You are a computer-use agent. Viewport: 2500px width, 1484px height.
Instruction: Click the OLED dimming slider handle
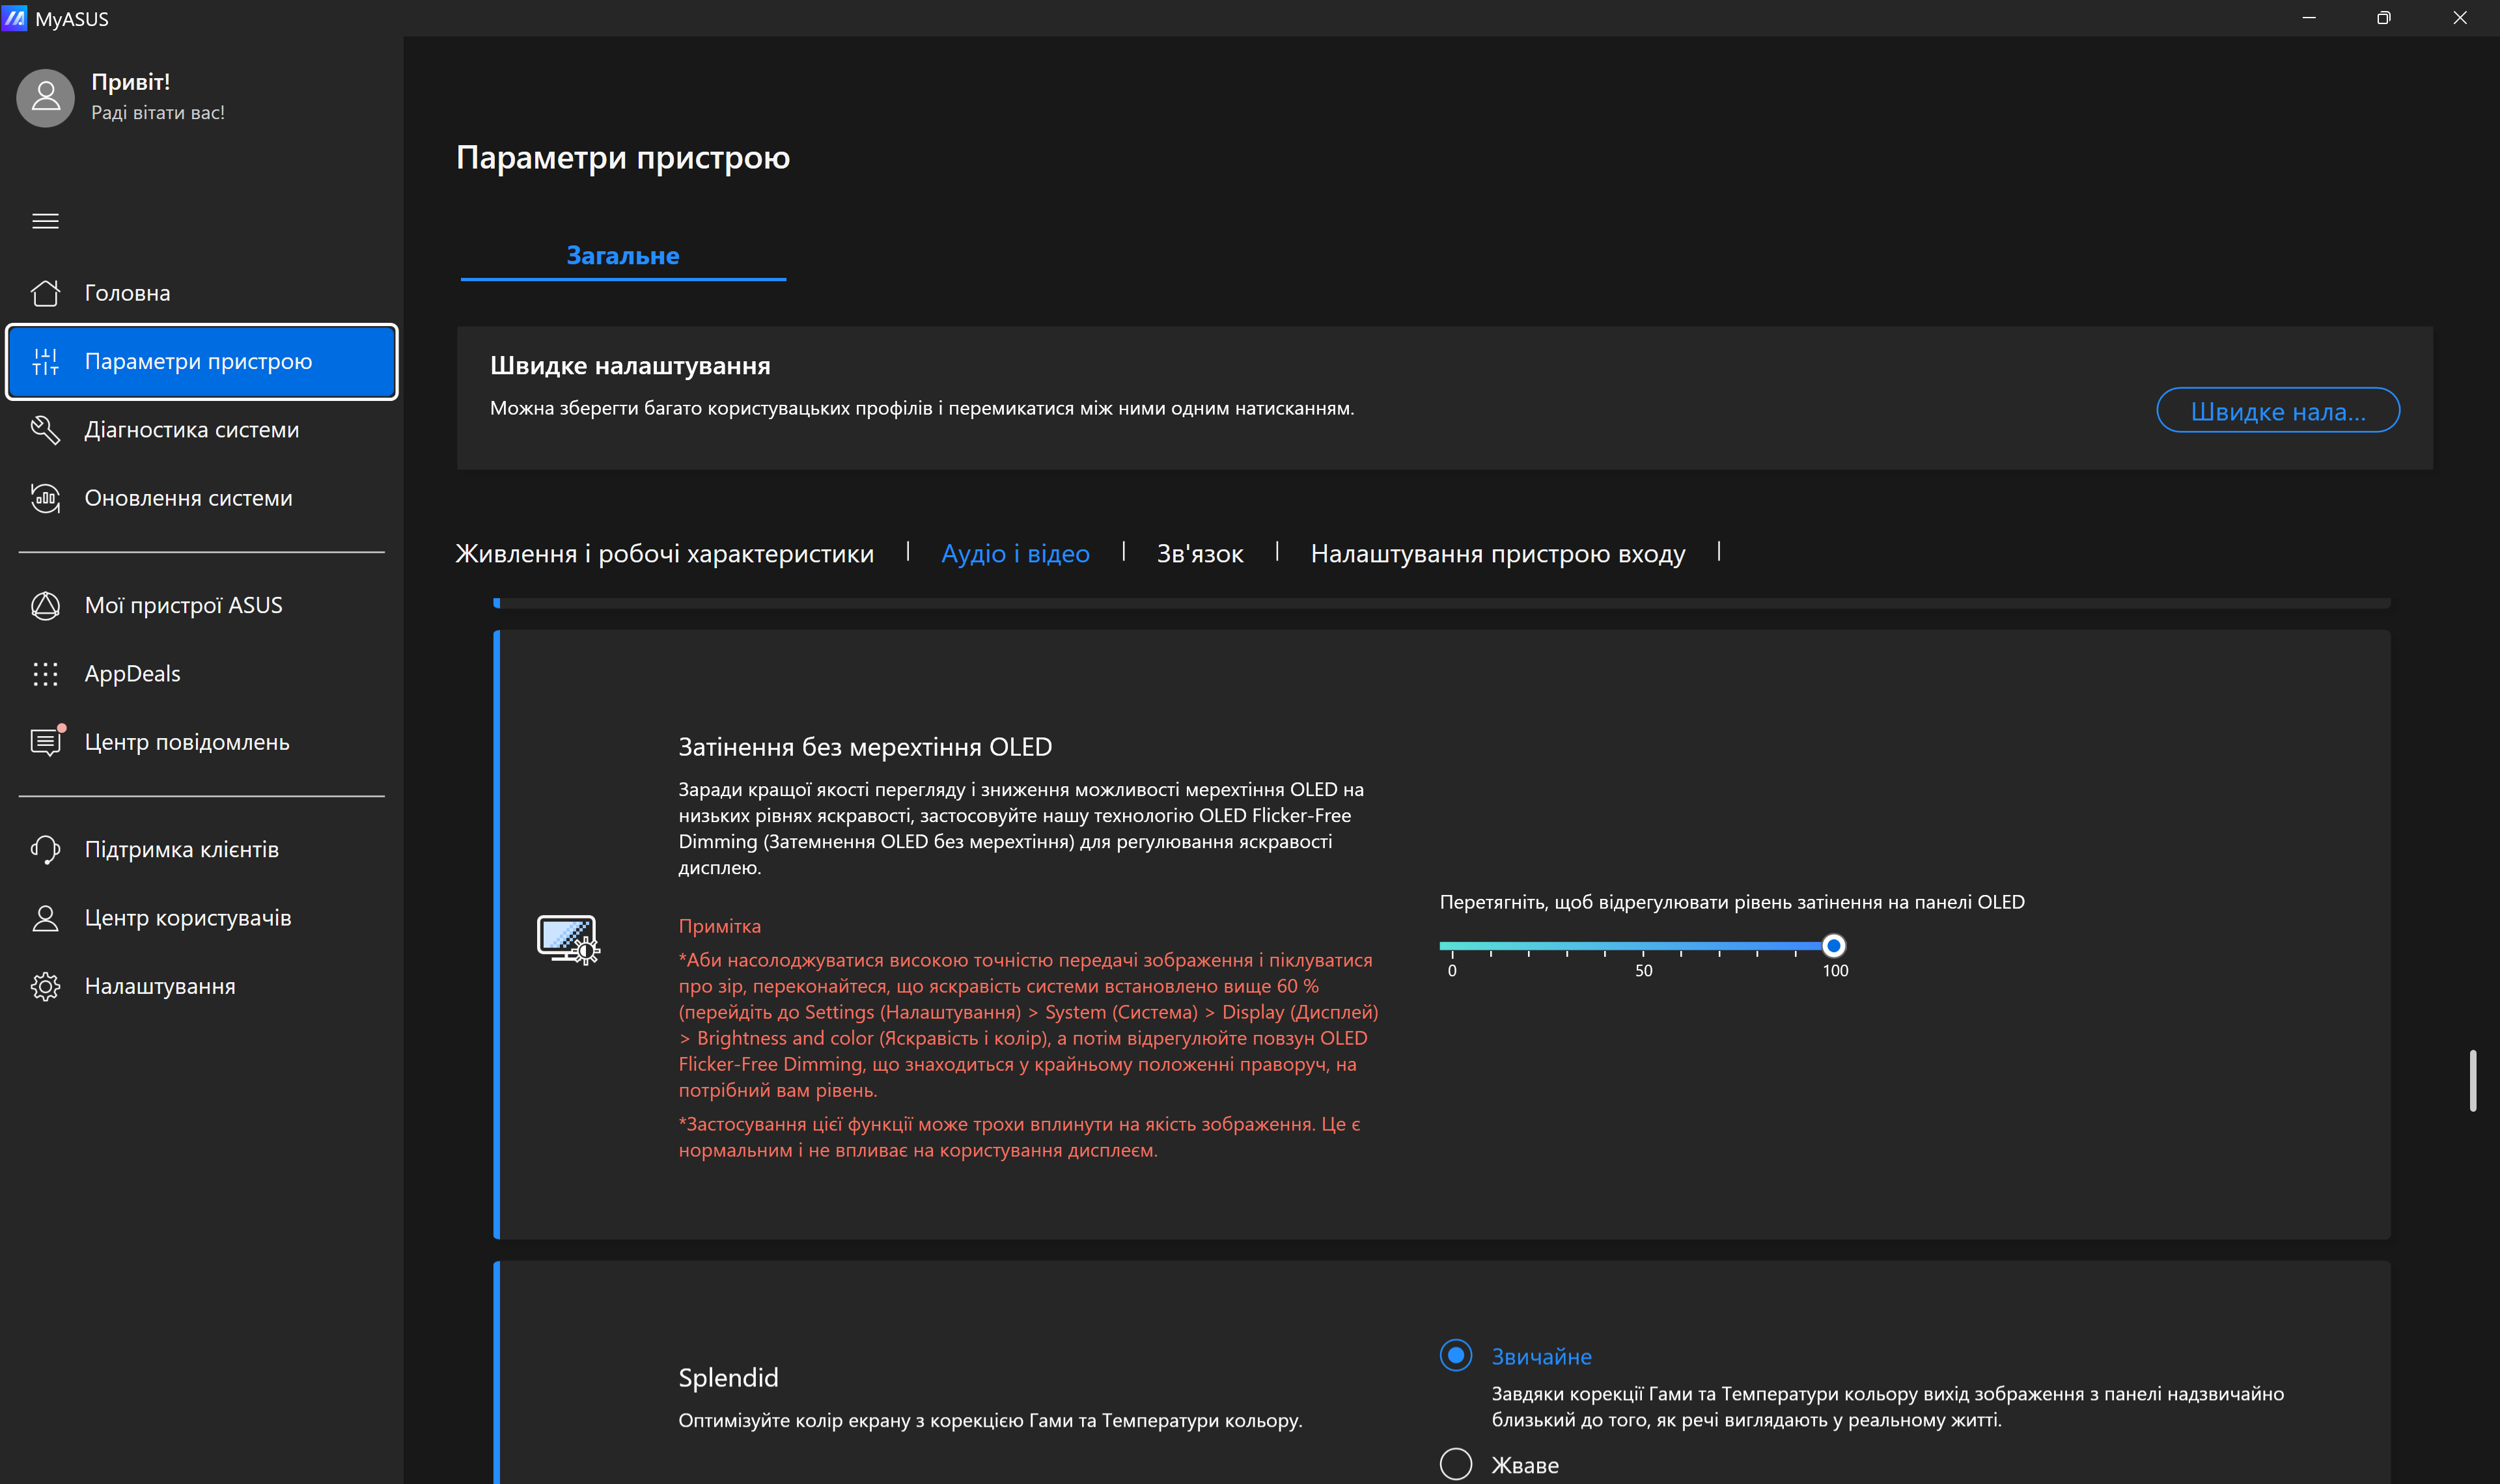pos(1833,945)
